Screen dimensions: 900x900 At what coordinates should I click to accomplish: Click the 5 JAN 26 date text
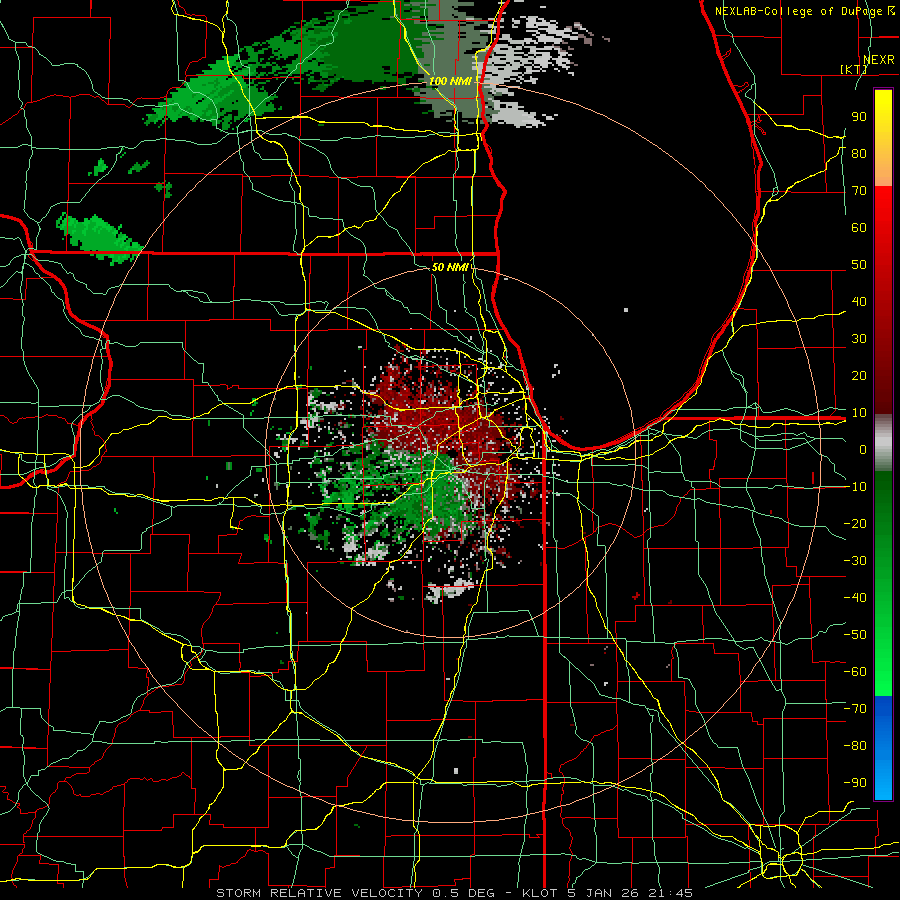coord(603,893)
